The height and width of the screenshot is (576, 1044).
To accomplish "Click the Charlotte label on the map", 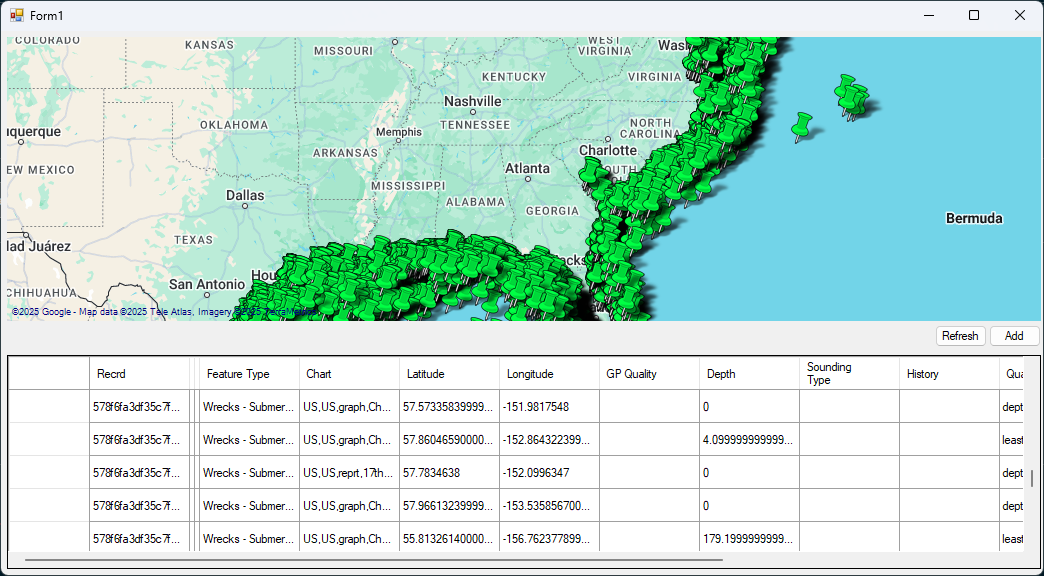I will (x=608, y=150).
